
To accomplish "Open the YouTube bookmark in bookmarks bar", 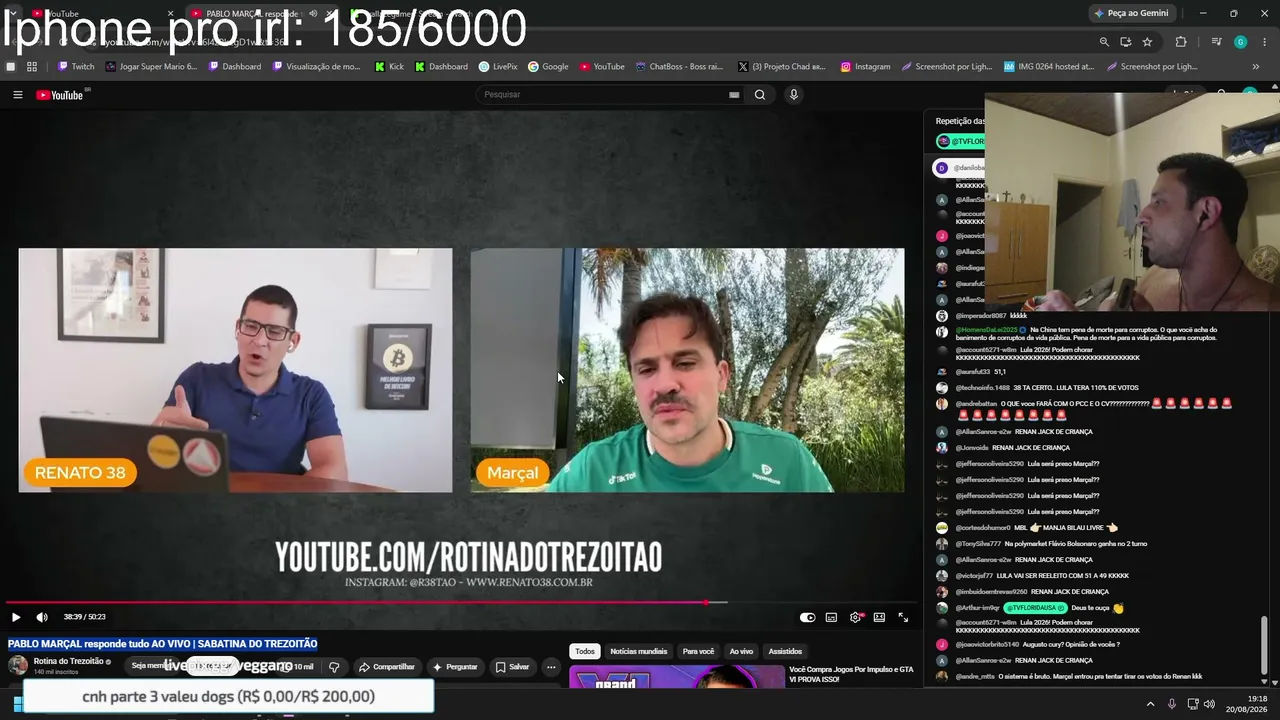I will [x=602, y=67].
